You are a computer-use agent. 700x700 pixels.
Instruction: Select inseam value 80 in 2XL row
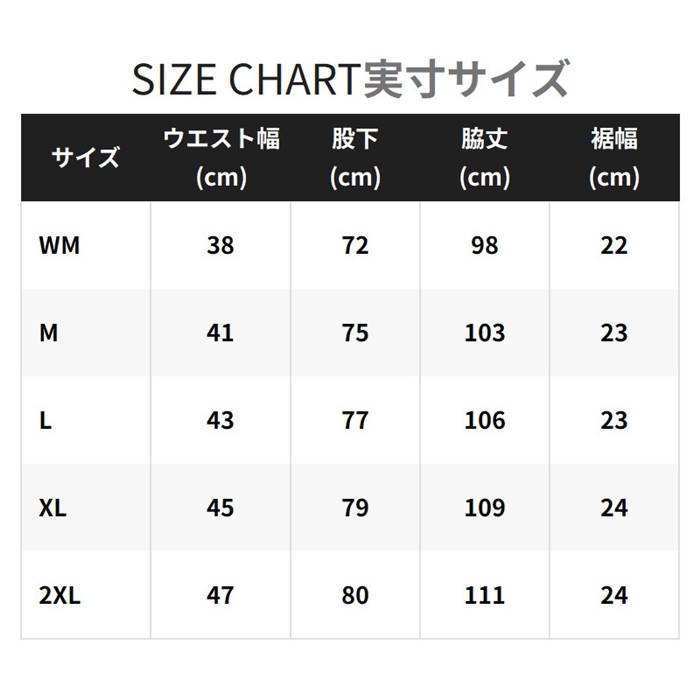[355, 595]
